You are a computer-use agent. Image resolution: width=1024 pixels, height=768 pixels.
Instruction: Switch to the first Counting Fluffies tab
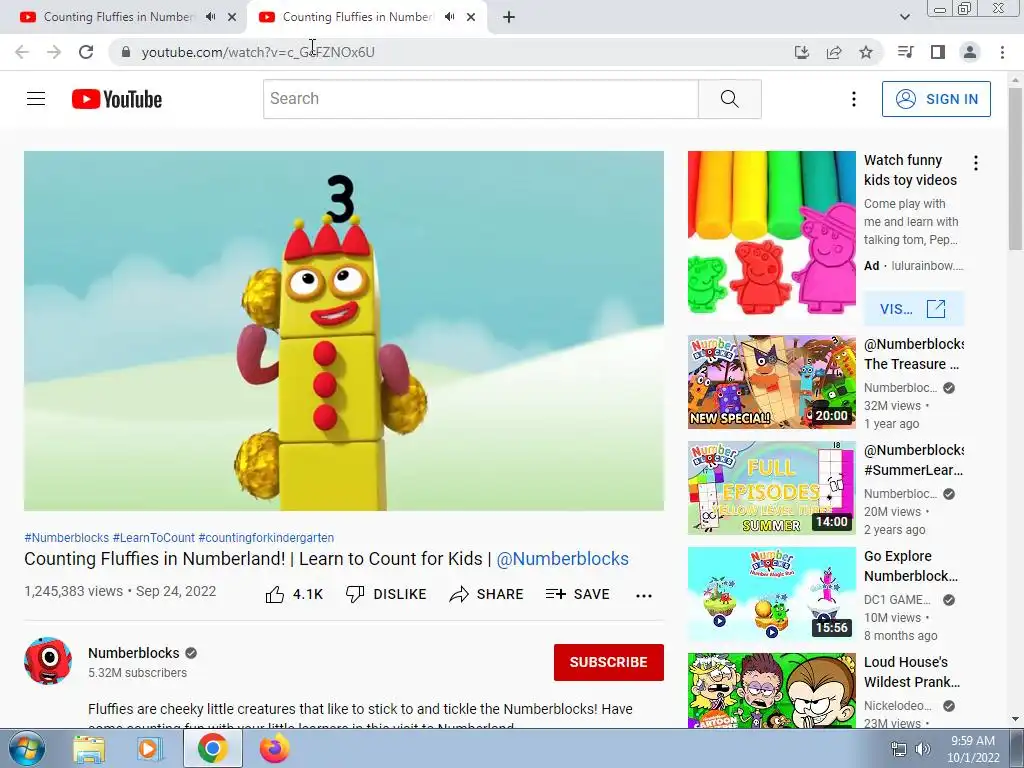118,17
